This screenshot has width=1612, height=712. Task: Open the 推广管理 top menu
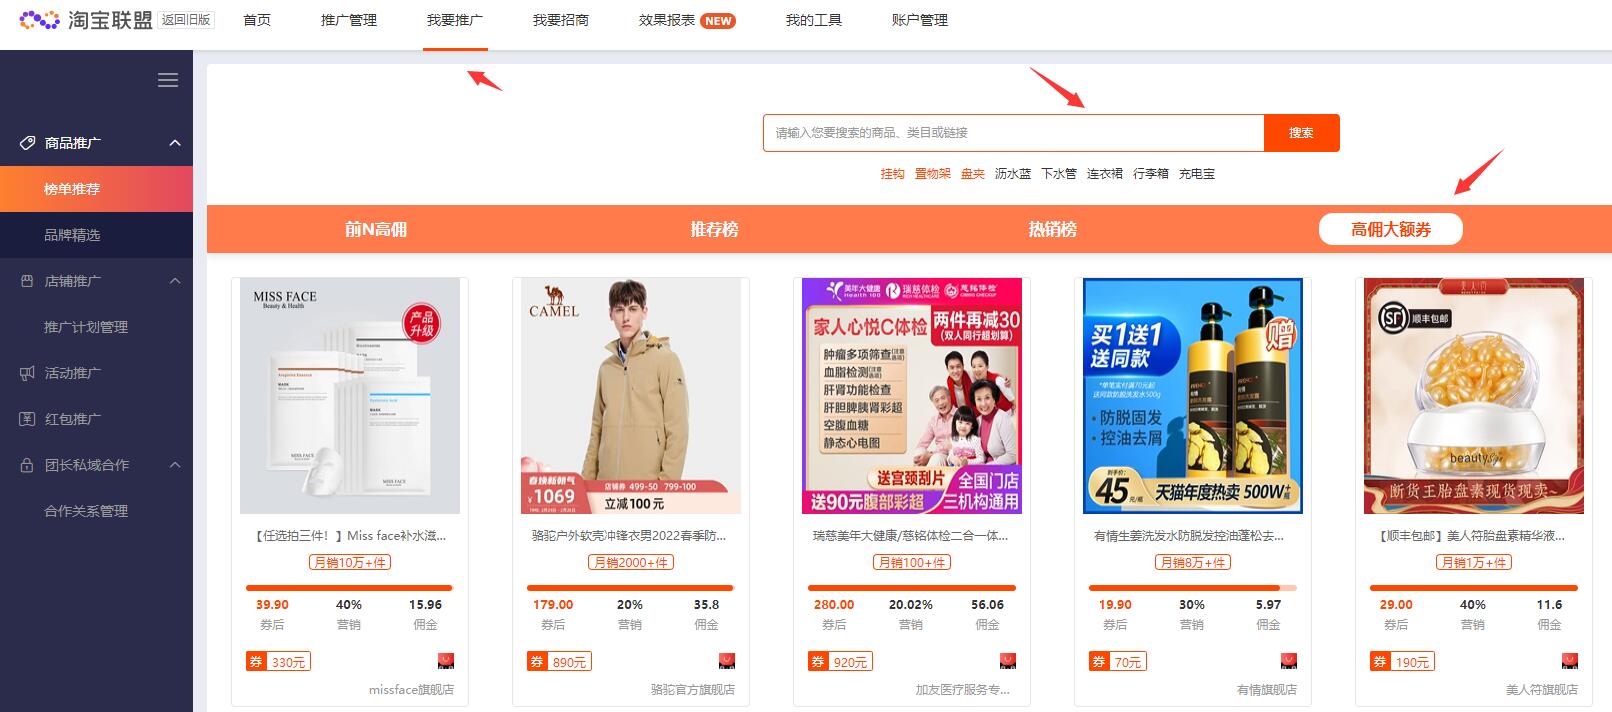[x=349, y=20]
